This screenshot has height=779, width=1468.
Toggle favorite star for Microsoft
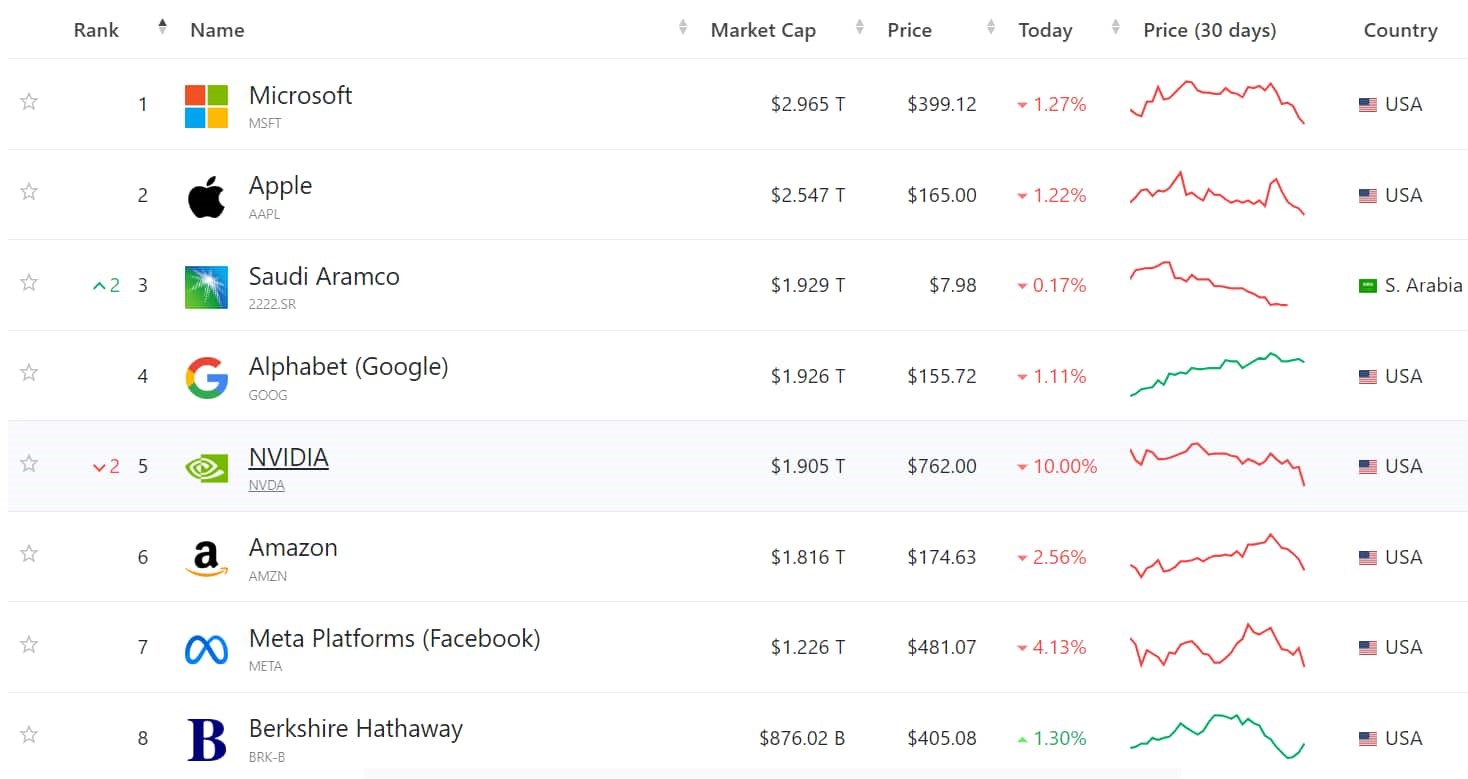[29, 101]
